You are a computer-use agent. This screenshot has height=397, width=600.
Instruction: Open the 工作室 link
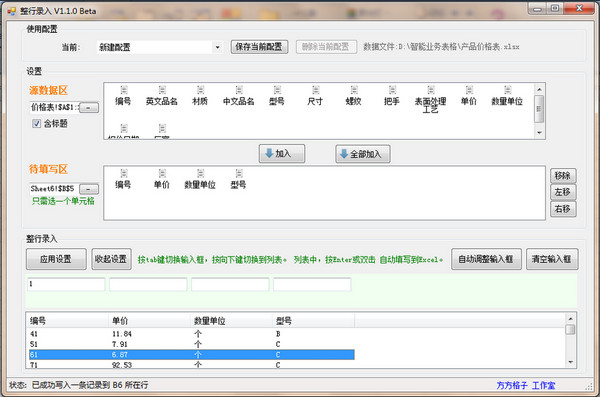[x=543, y=385]
